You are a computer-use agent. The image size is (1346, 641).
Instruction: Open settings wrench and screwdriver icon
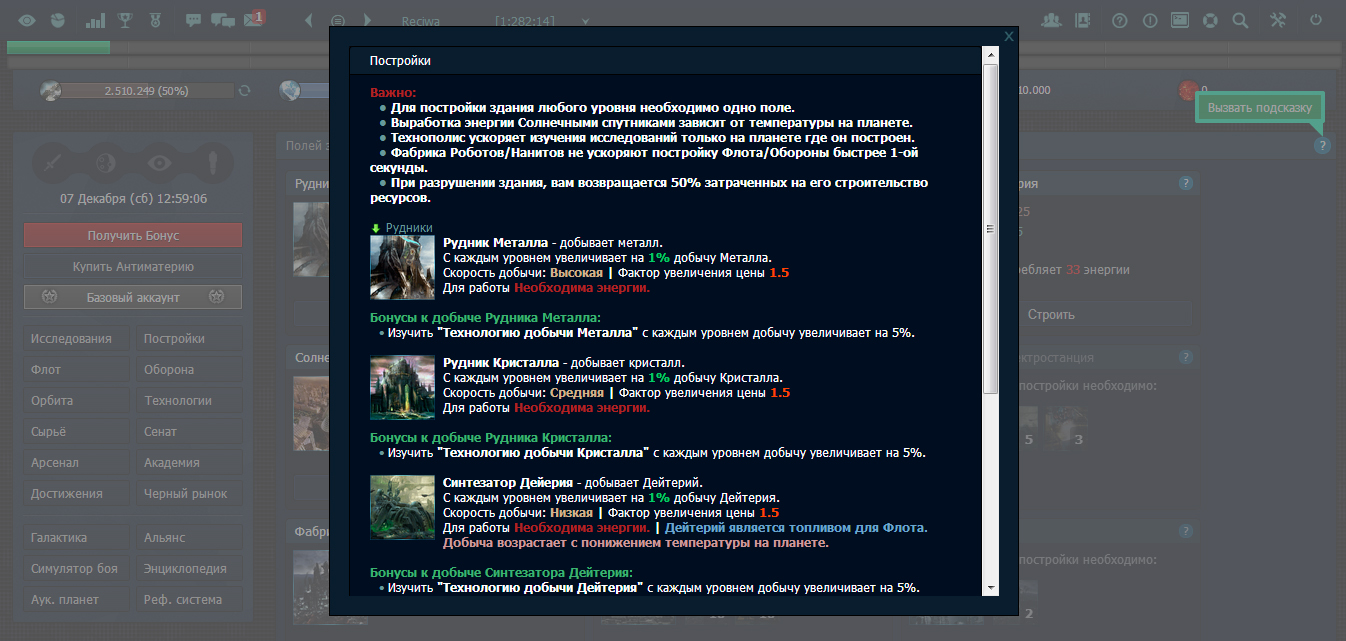coord(1279,20)
